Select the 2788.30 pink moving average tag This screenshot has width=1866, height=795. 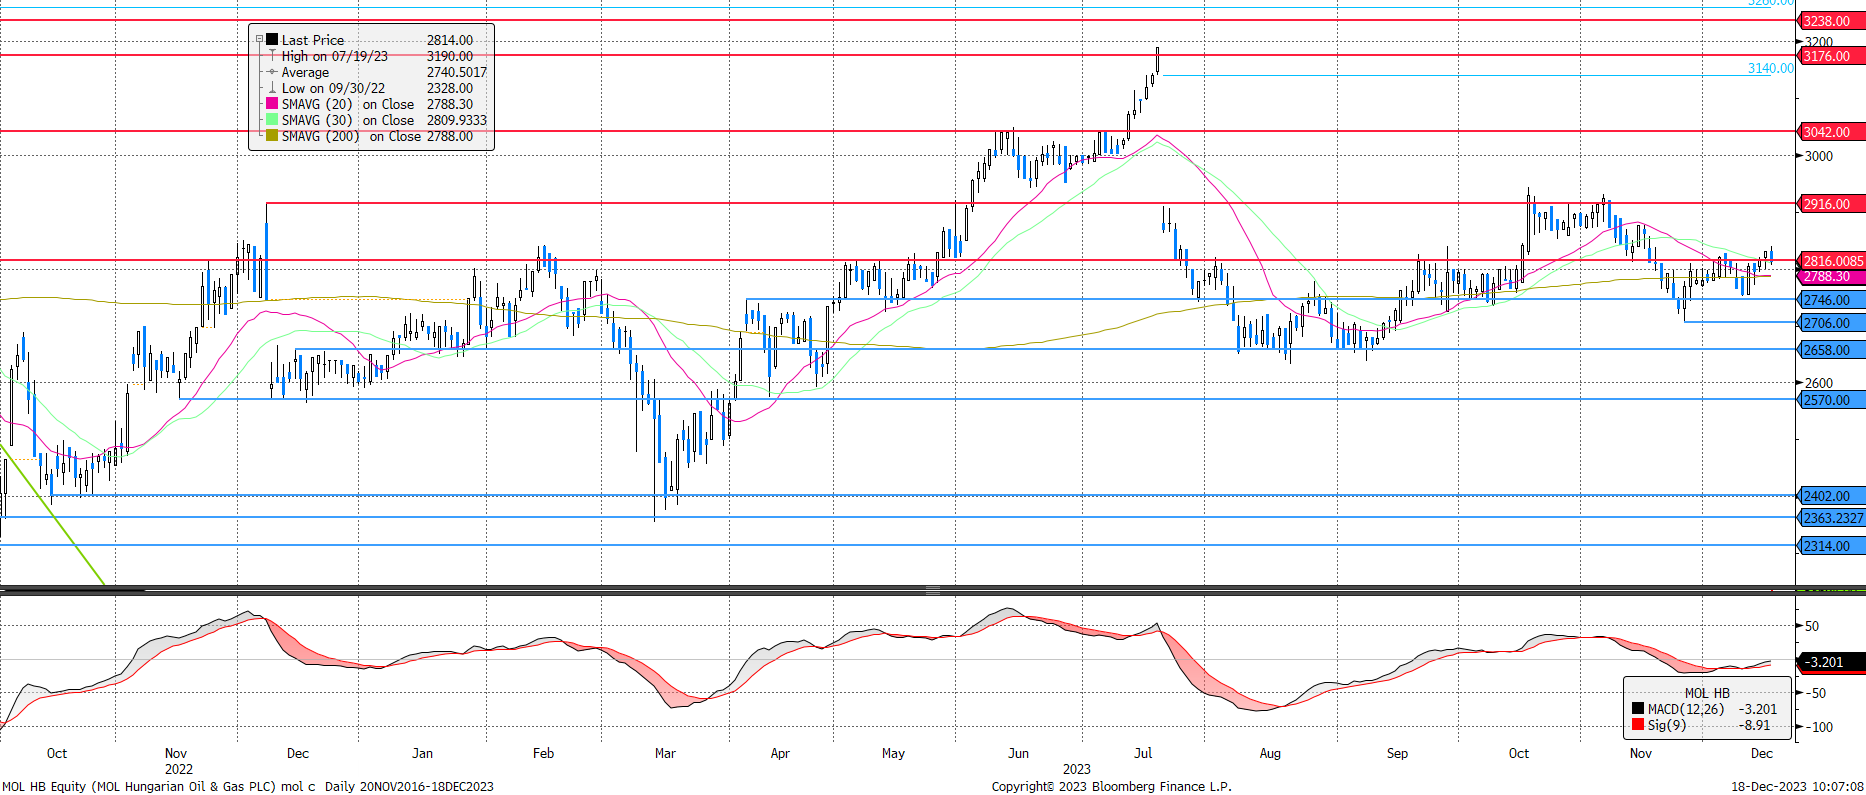click(x=1829, y=277)
